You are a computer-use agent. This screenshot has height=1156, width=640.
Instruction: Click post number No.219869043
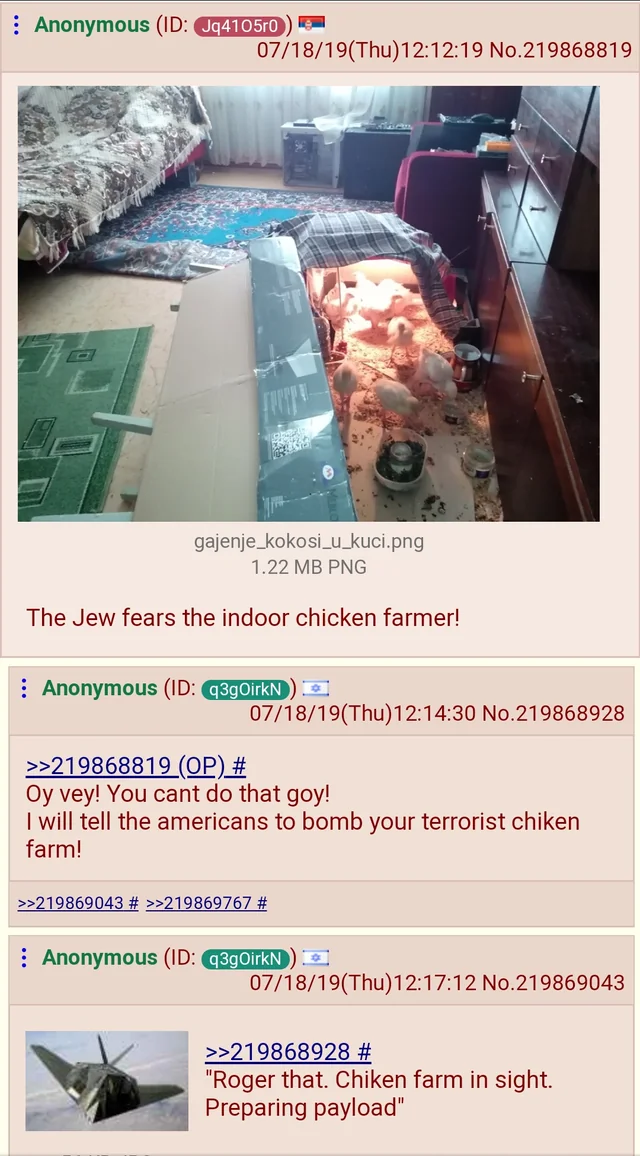click(553, 982)
